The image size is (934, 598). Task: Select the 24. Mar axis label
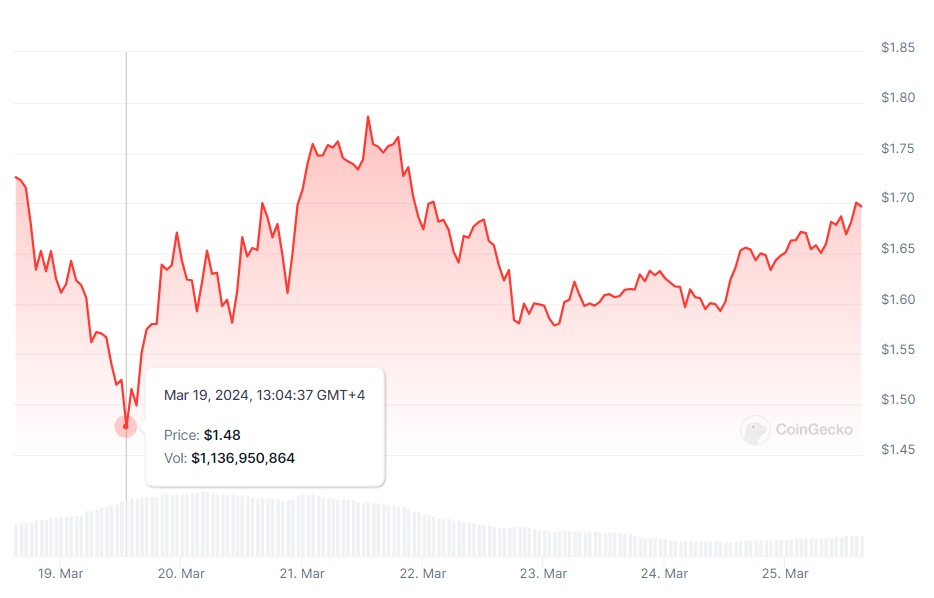(x=664, y=574)
